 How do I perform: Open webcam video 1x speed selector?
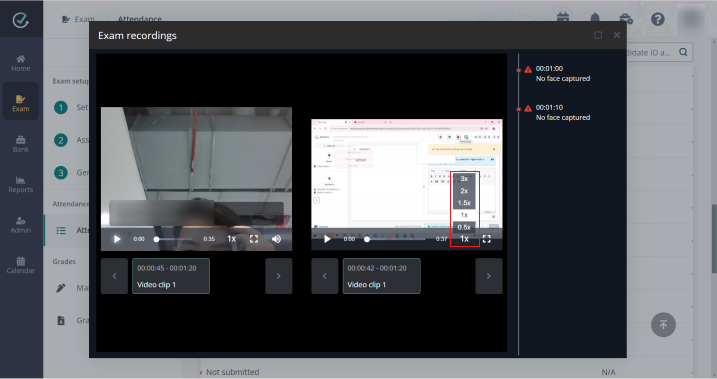point(231,239)
